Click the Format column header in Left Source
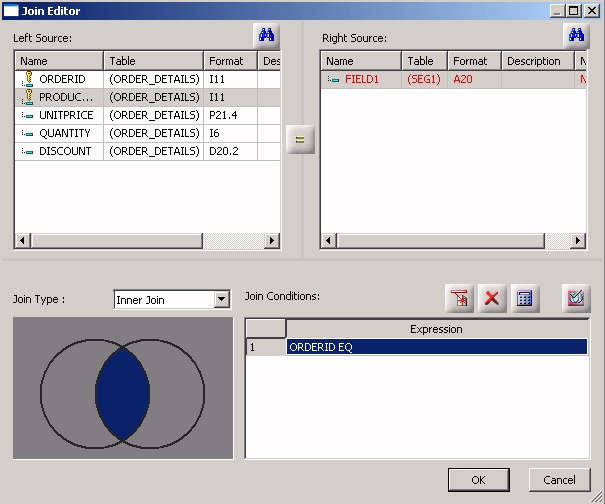 pos(229,61)
